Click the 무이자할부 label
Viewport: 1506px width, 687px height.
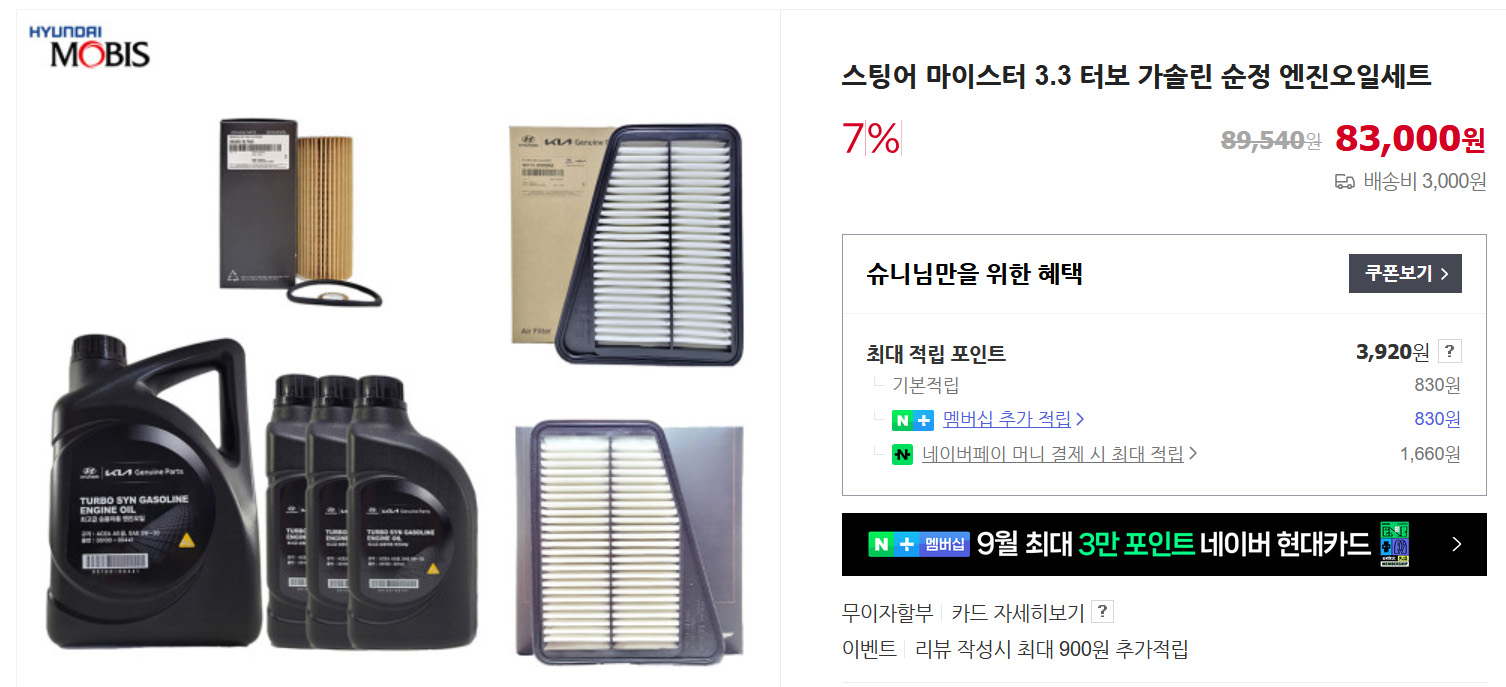pyautogui.click(x=887, y=612)
